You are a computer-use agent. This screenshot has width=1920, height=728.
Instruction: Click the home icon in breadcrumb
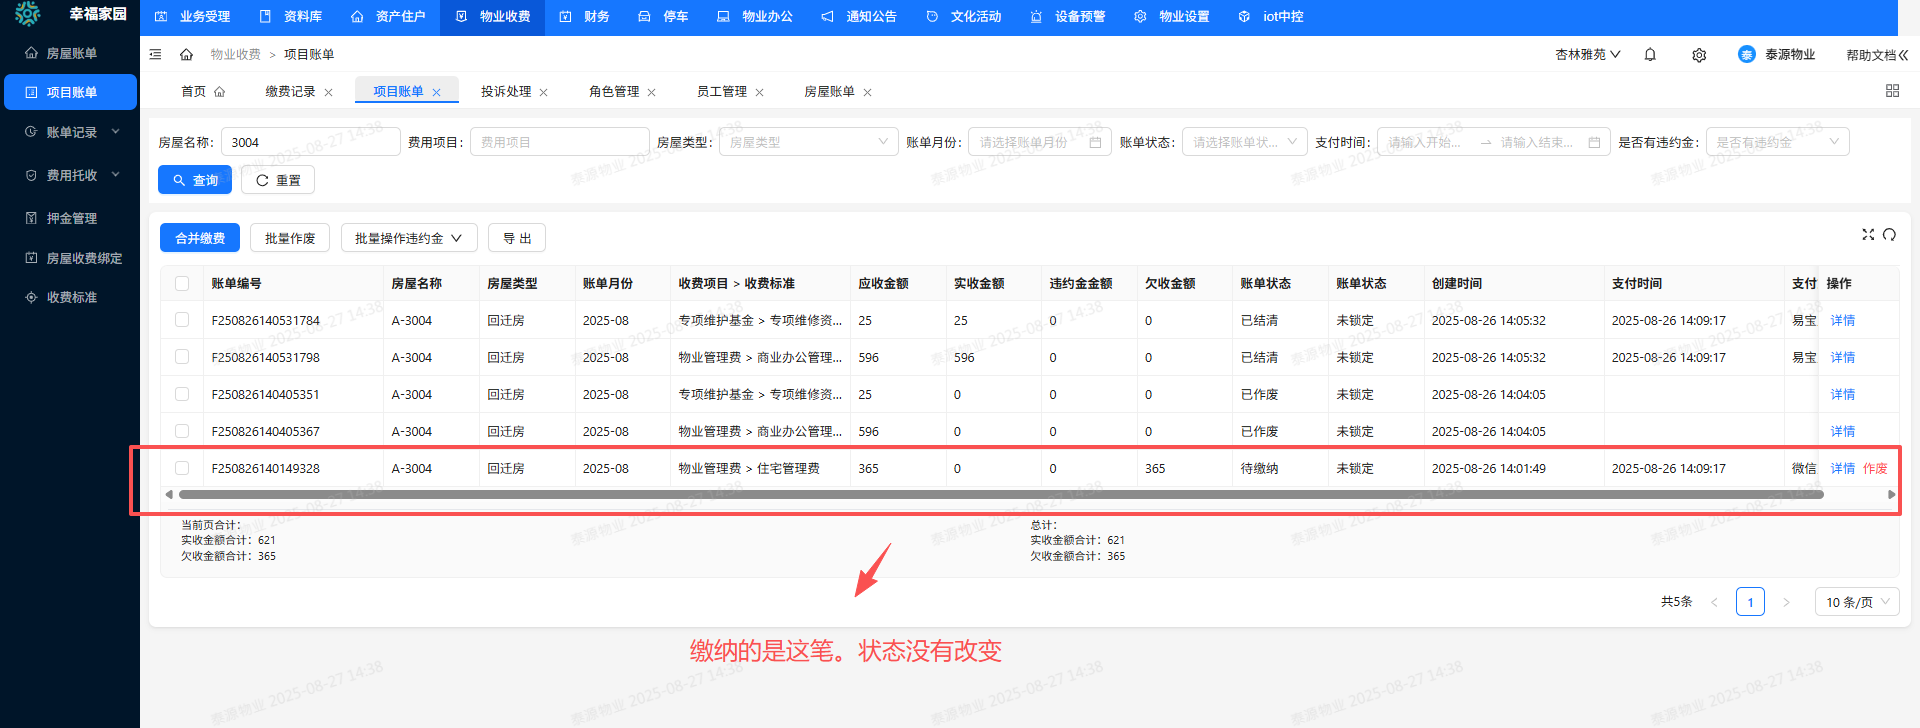(186, 55)
